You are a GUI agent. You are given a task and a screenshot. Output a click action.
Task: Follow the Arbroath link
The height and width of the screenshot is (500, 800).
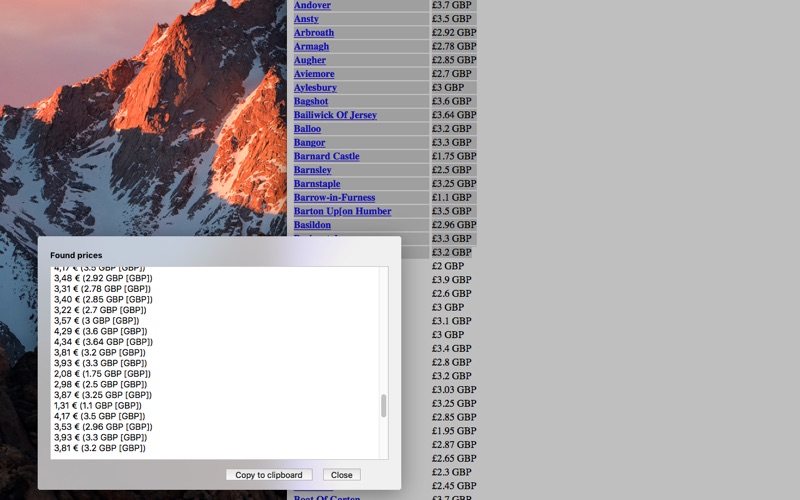(x=314, y=33)
